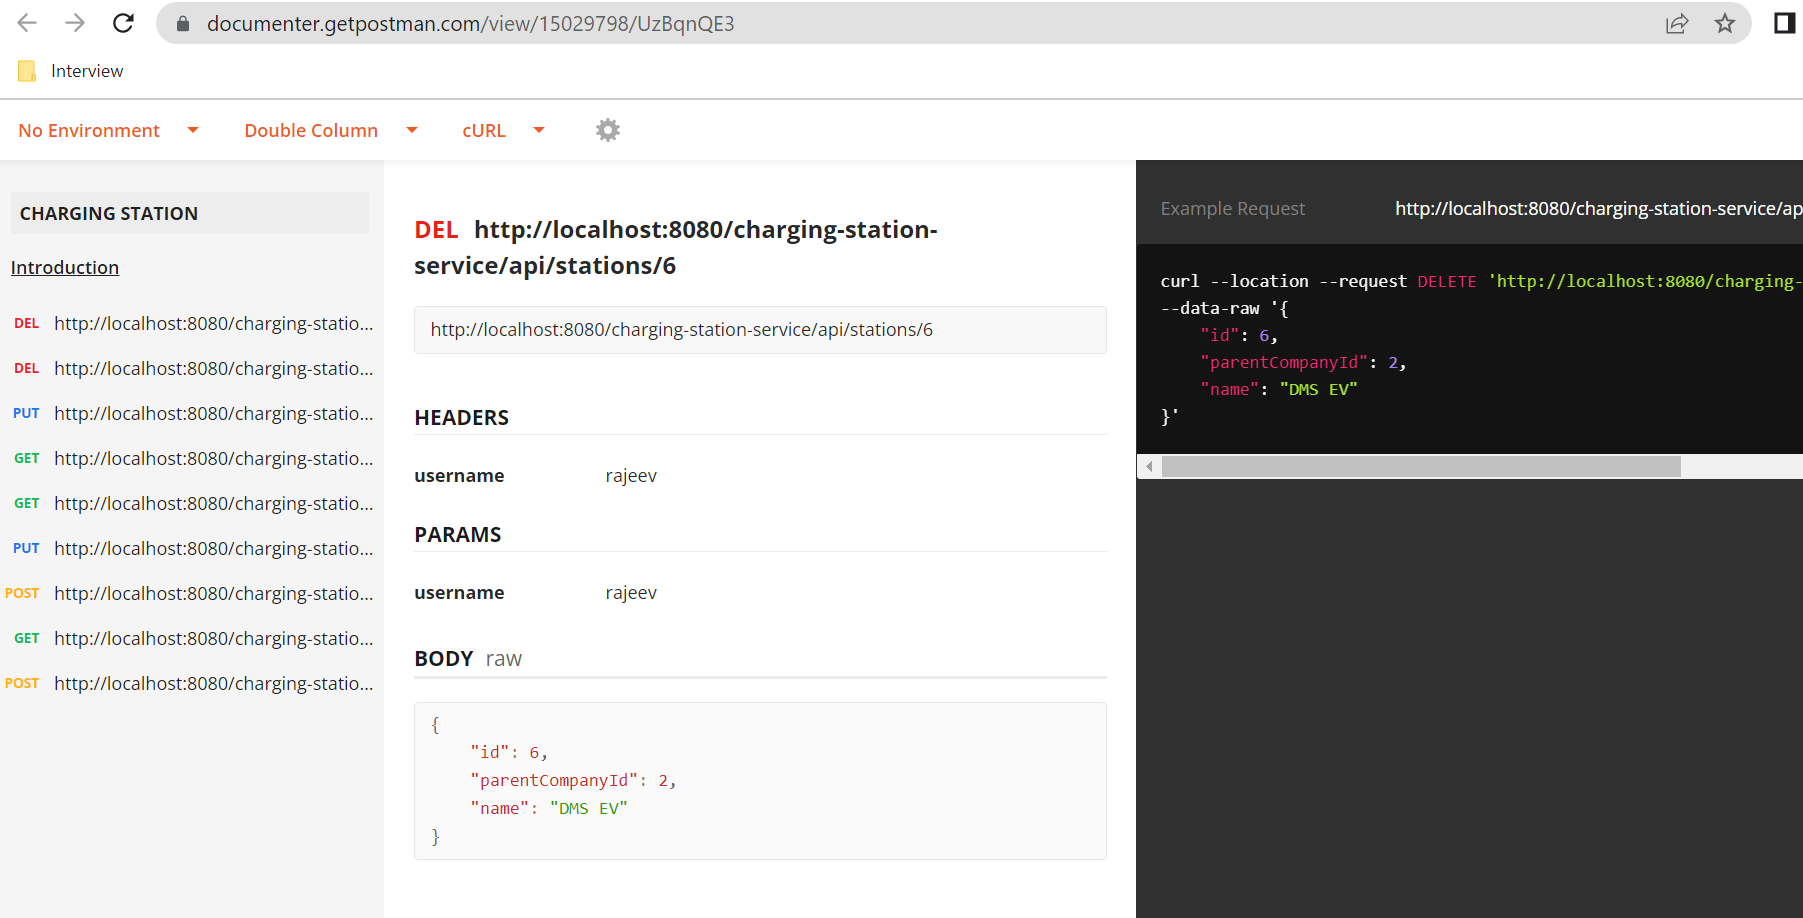Open the first PUT request in sidebar
Screen dimensions: 1803x918
(192, 413)
